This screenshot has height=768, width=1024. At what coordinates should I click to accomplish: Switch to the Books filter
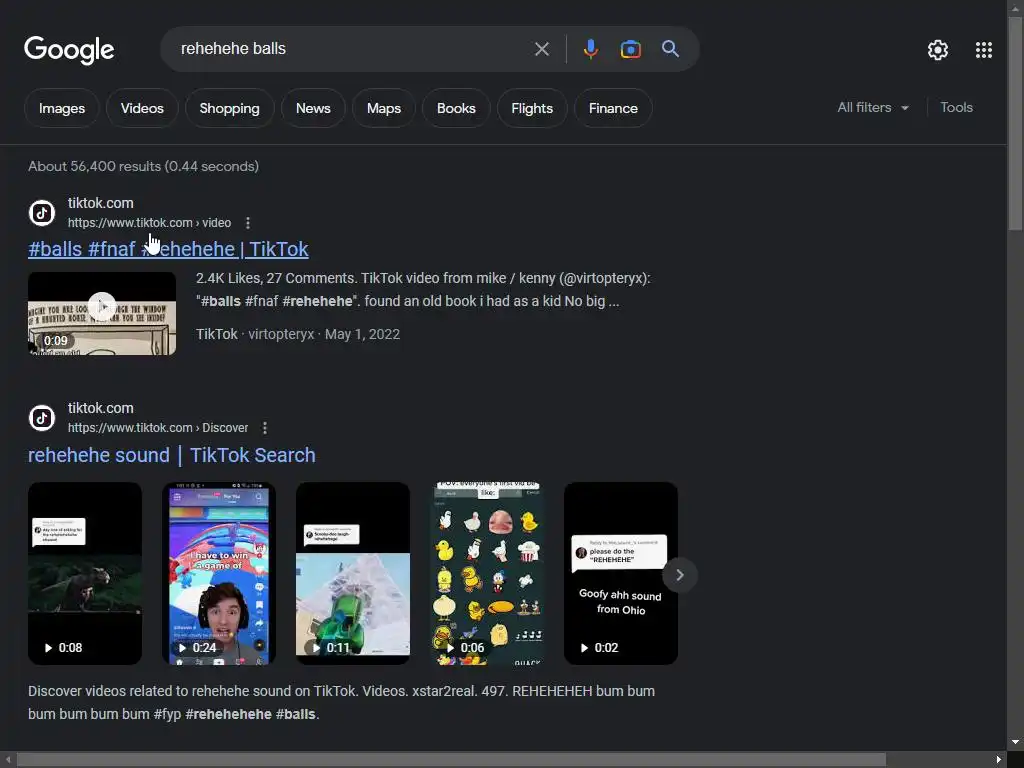456,108
